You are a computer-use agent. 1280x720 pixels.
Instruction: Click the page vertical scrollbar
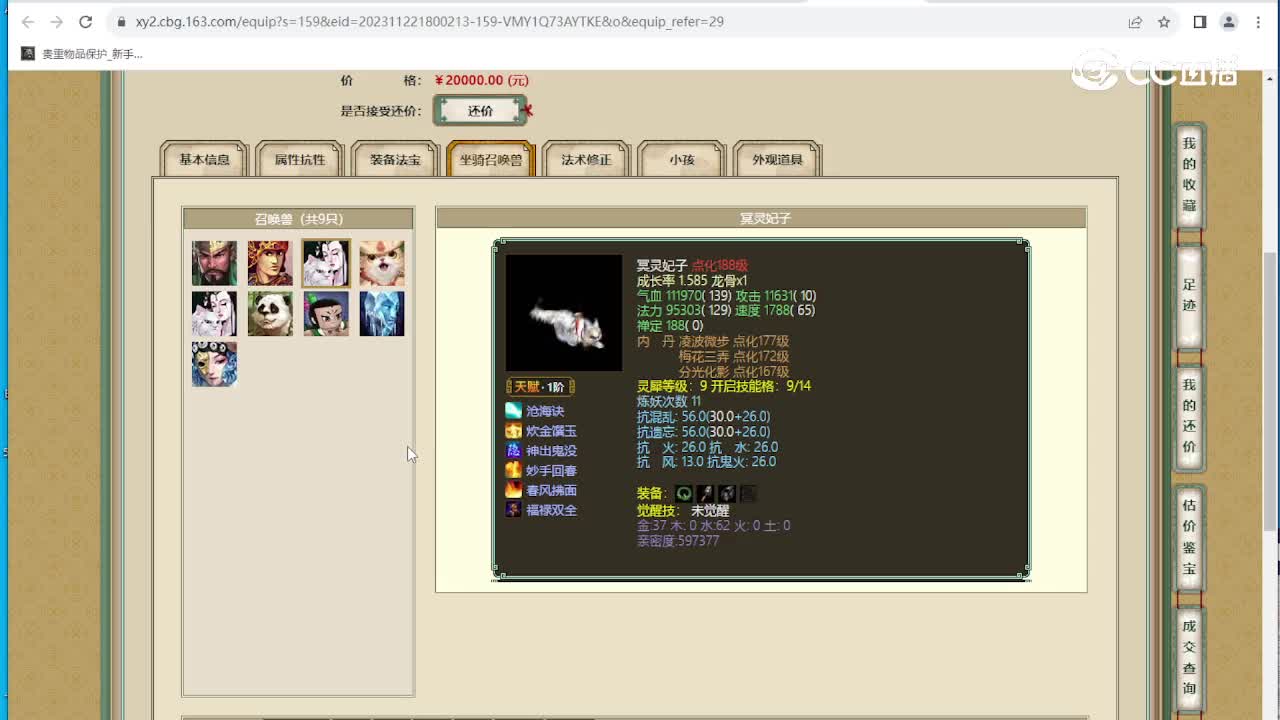click(1271, 390)
